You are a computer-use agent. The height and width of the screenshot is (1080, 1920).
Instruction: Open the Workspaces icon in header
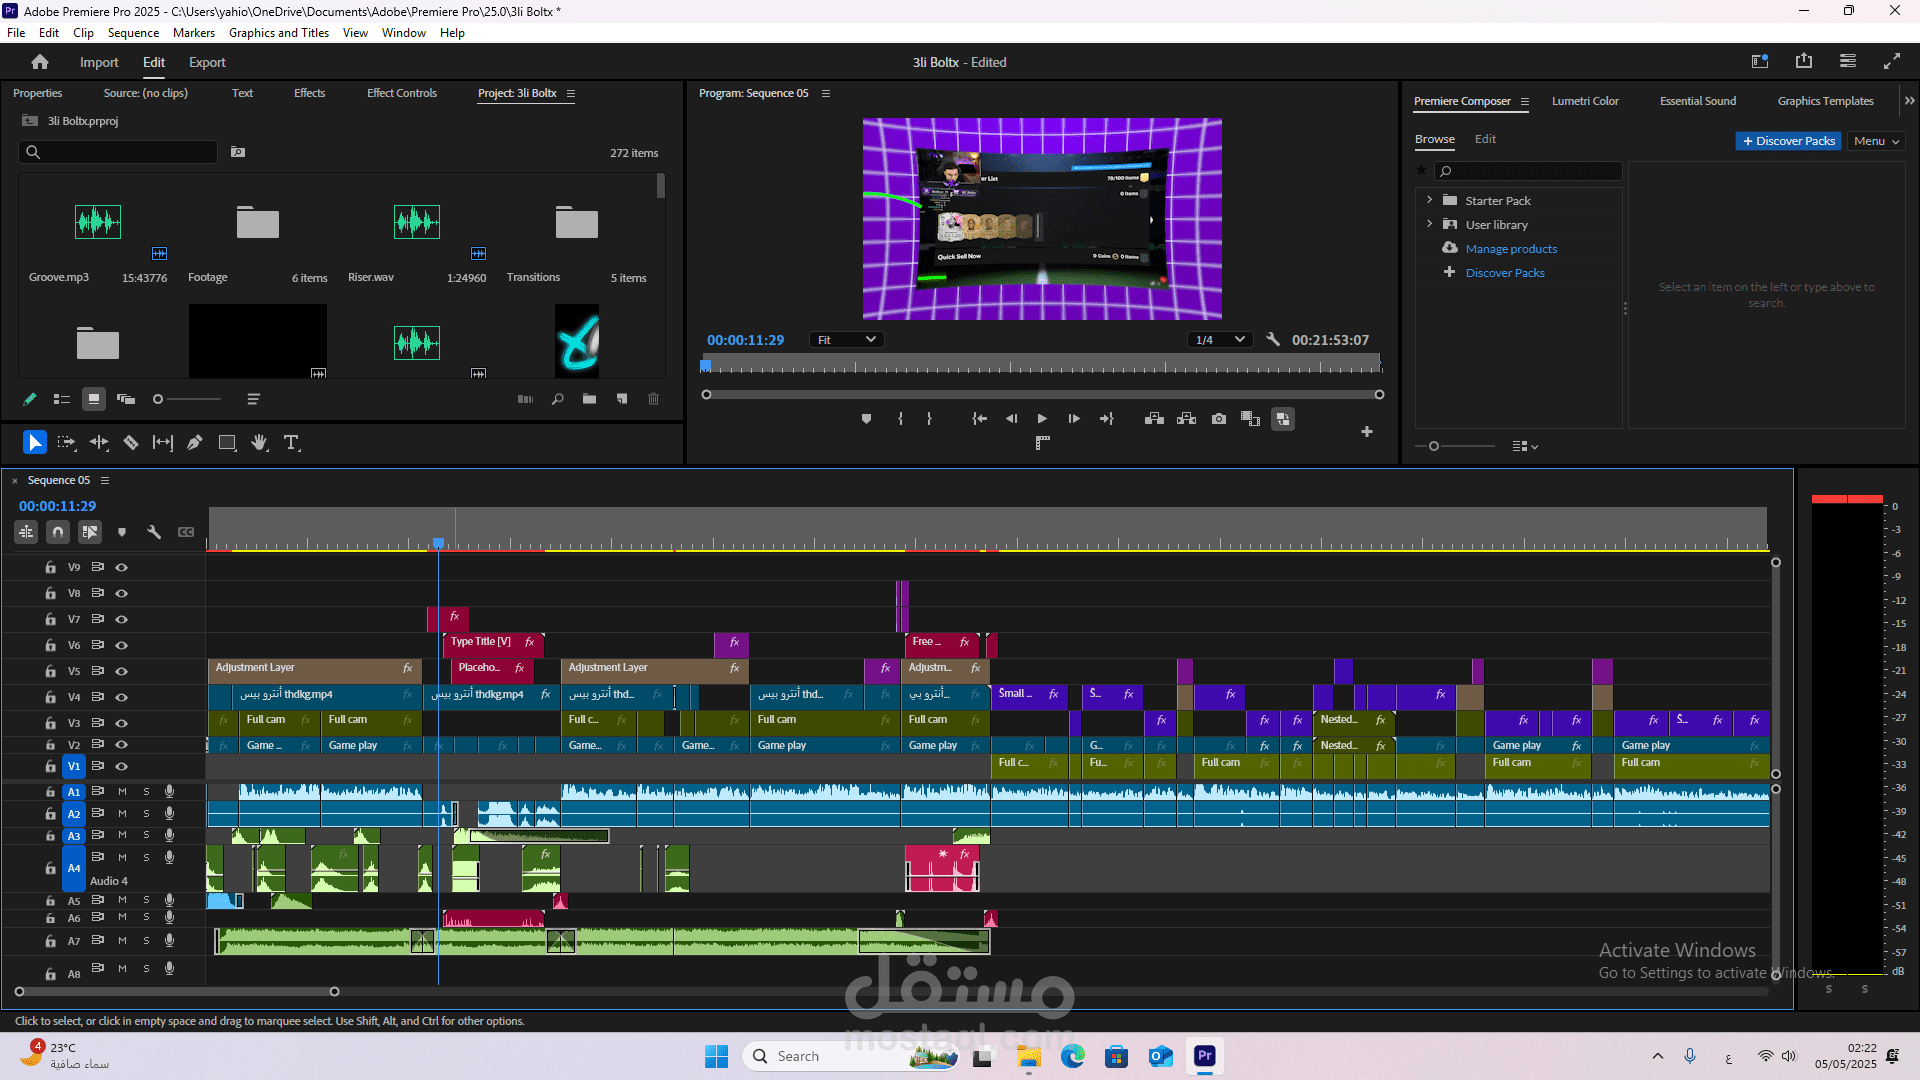(1760, 62)
